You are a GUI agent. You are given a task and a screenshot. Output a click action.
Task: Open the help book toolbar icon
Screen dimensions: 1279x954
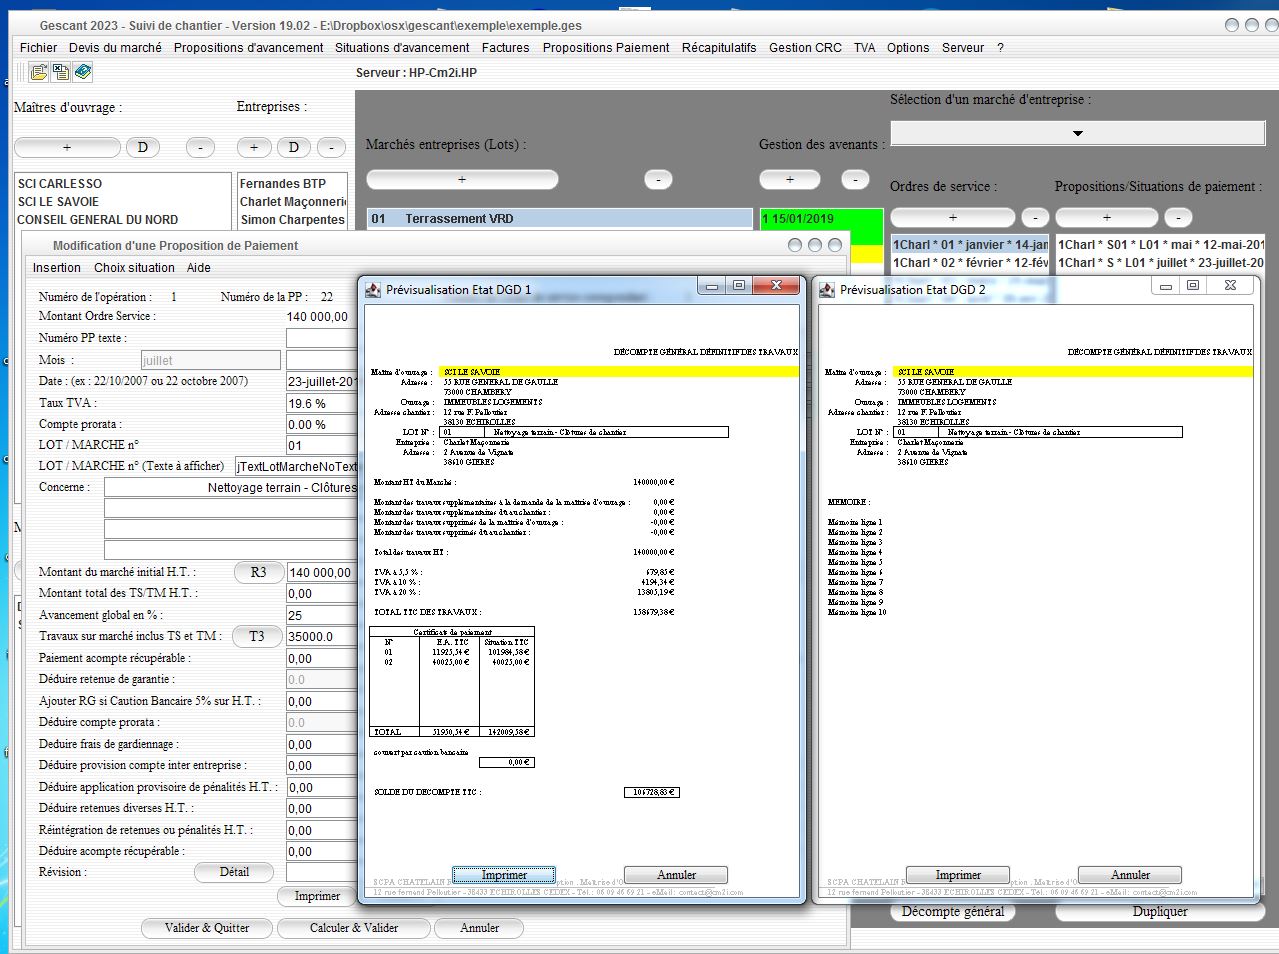83,72
